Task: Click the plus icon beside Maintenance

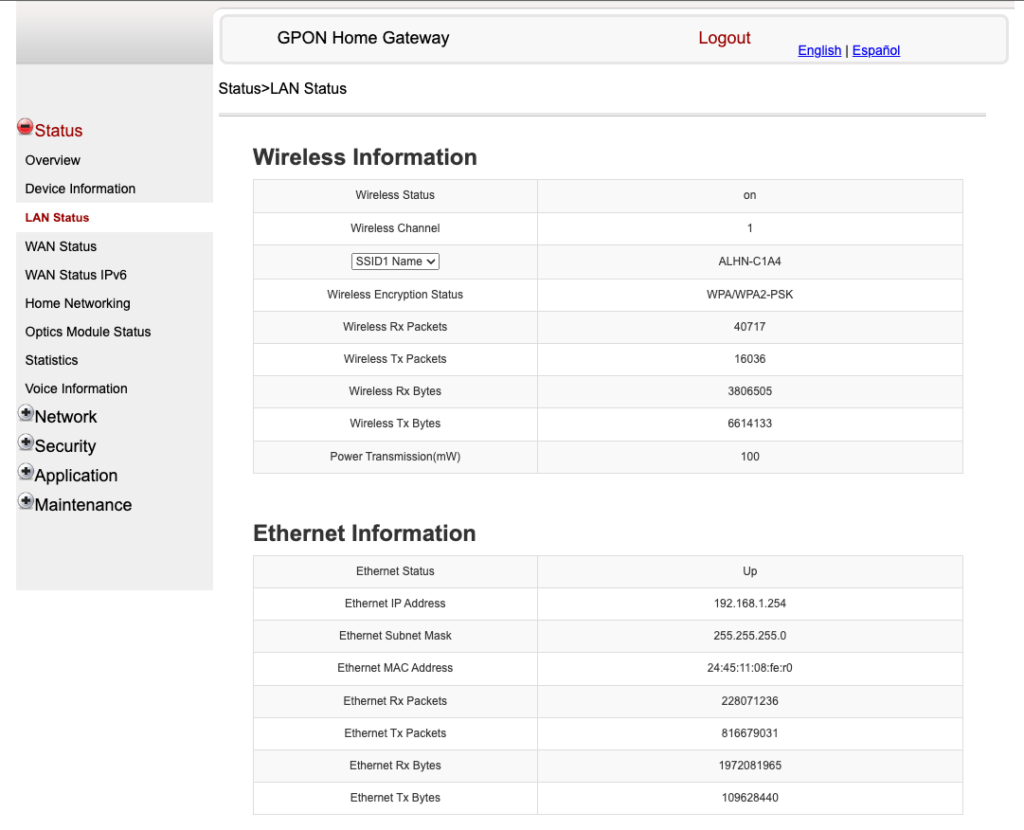Action: click(26, 500)
